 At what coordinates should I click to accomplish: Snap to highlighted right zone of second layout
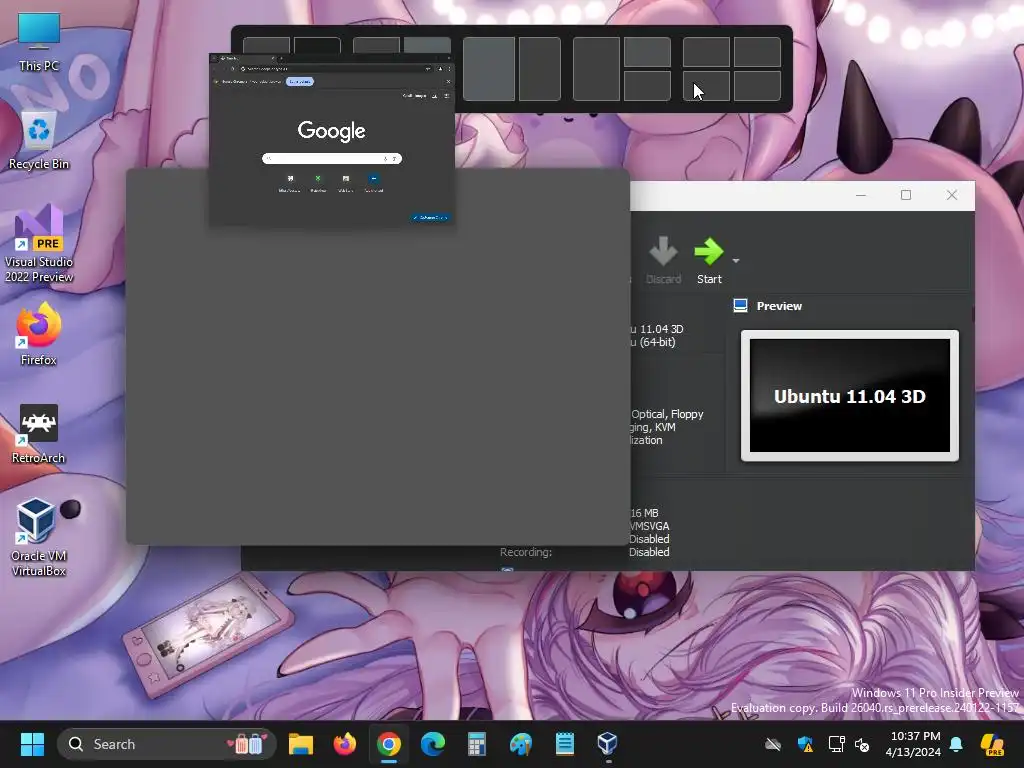point(427,45)
